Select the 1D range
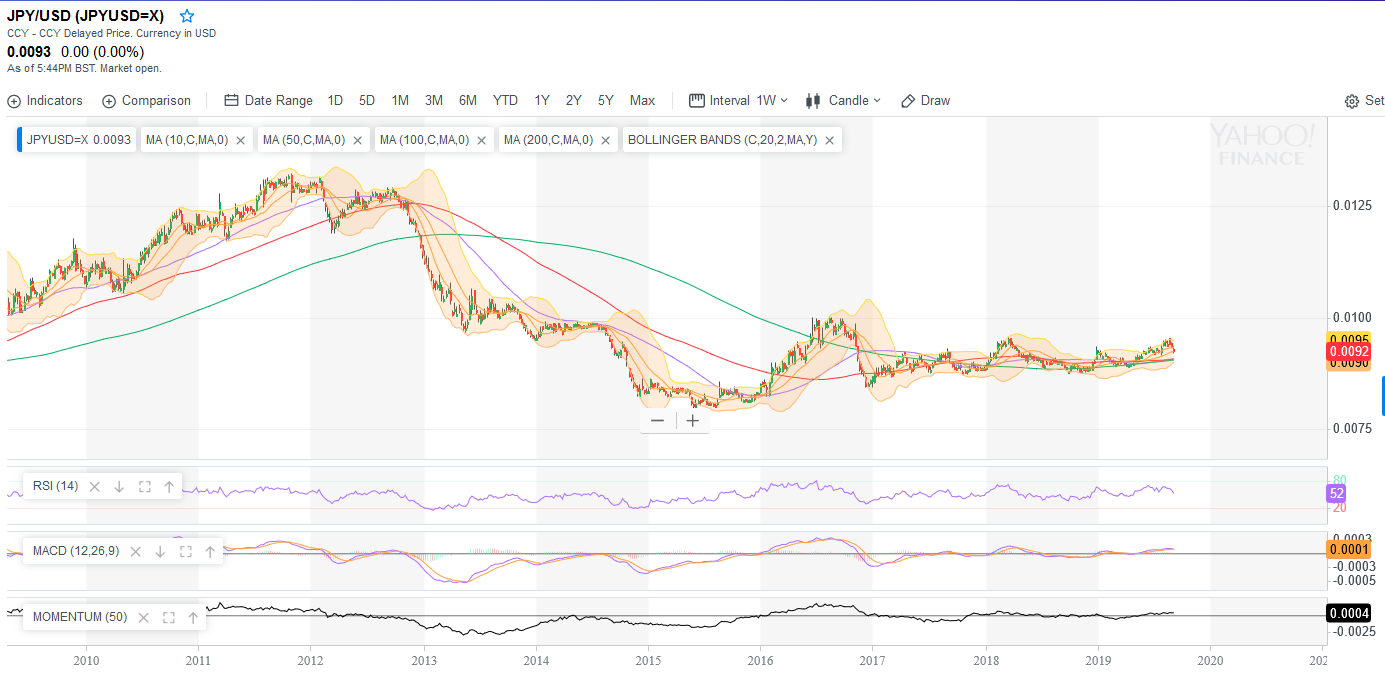The height and width of the screenshot is (679, 1385). coord(335,101)
